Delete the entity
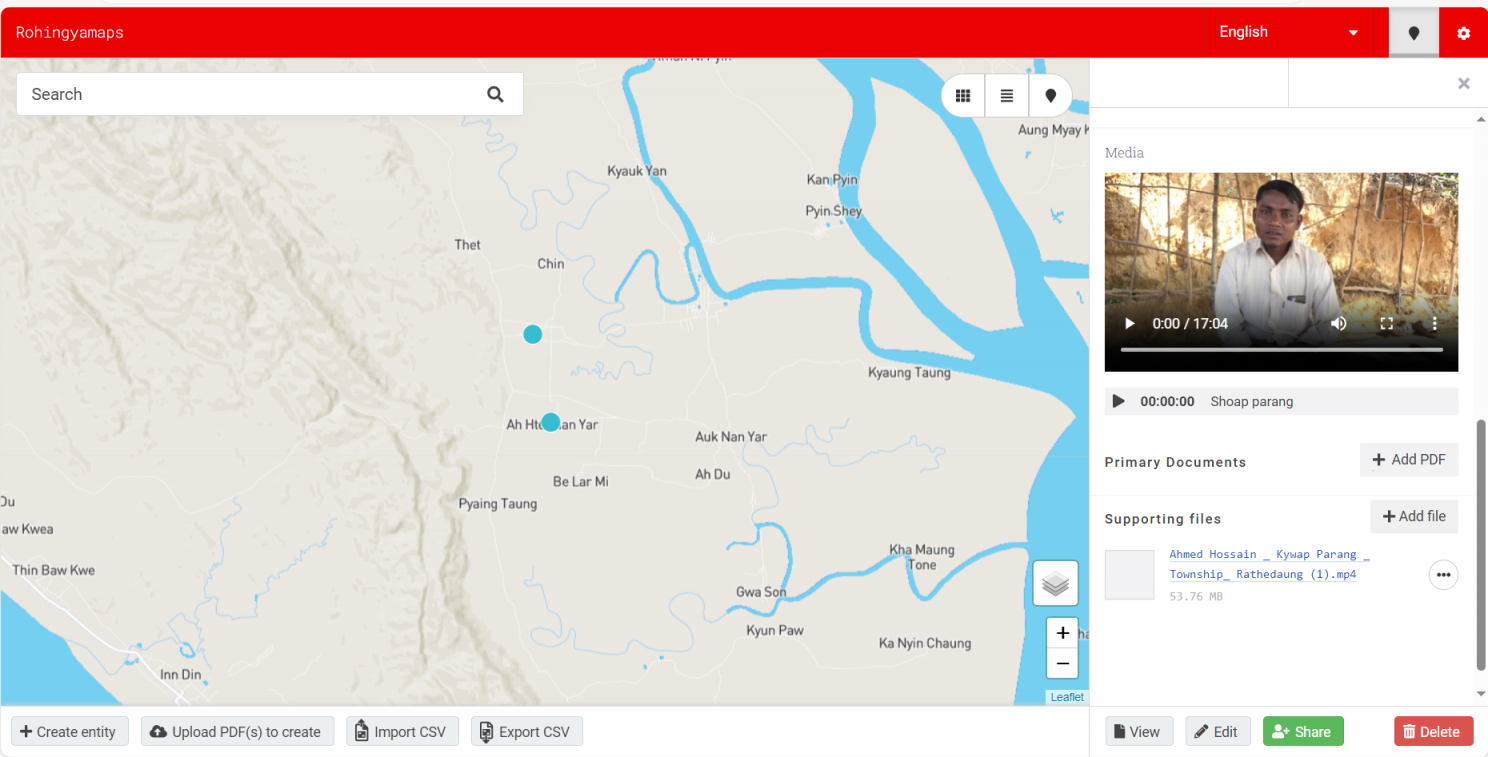 pos(1433,732)
